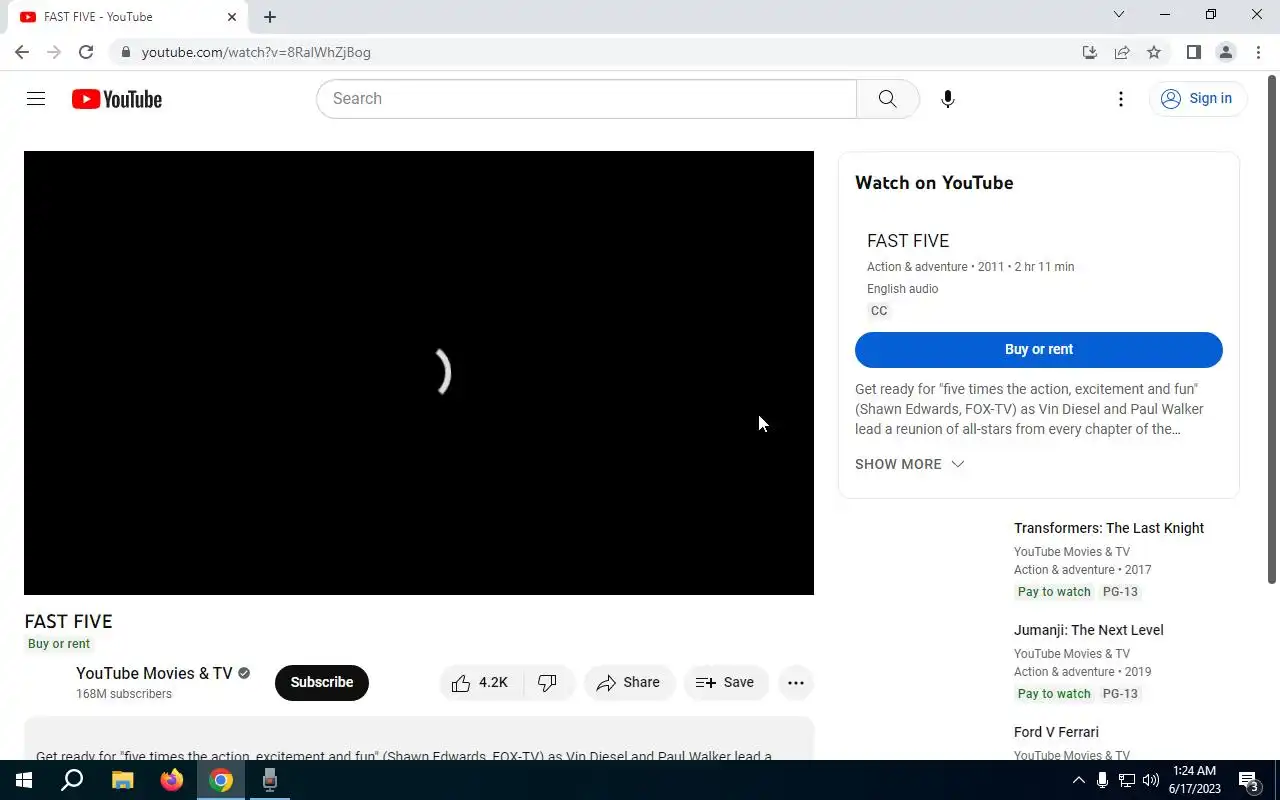1280x800 pixels.
Task: Expand description with SHOW MORE
Action: tap(909, 464)
